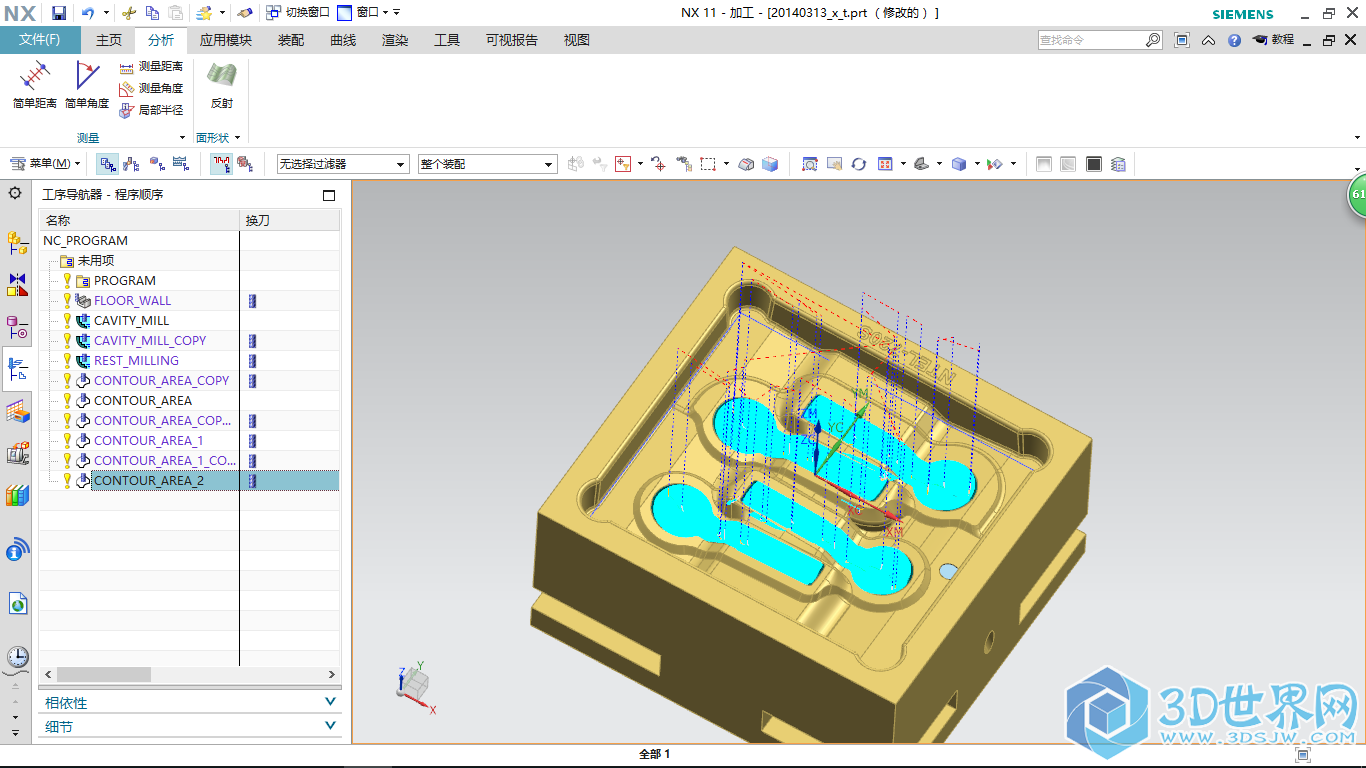Open the part navigator sidebar icon
1366x768 pixels.
(x=18, y=327)
